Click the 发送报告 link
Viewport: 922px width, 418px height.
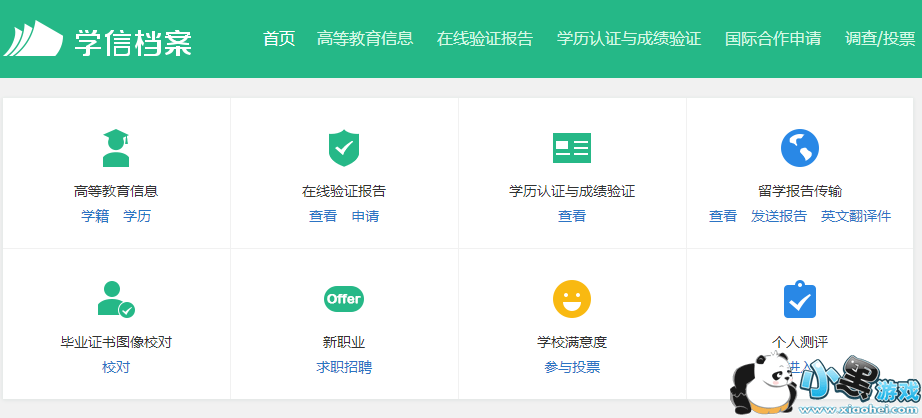point(779,216)
